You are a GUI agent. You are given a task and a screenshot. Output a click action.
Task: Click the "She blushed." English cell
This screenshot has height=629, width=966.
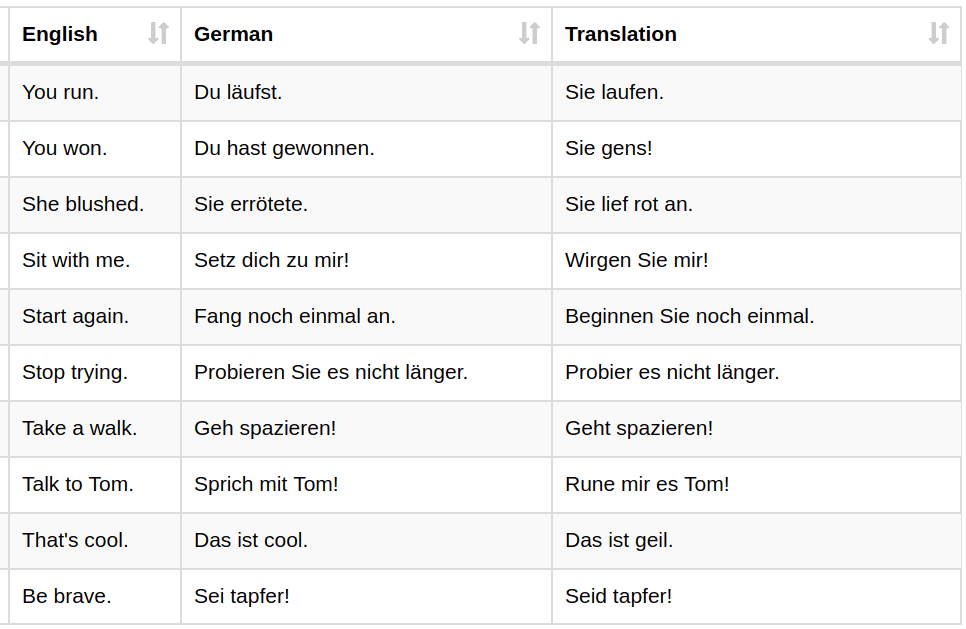[x=83, y=204]
